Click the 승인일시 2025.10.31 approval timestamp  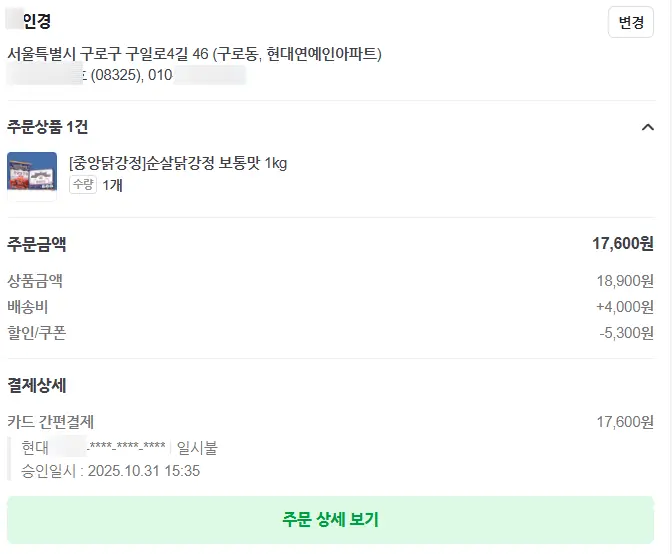coord(111,470)
